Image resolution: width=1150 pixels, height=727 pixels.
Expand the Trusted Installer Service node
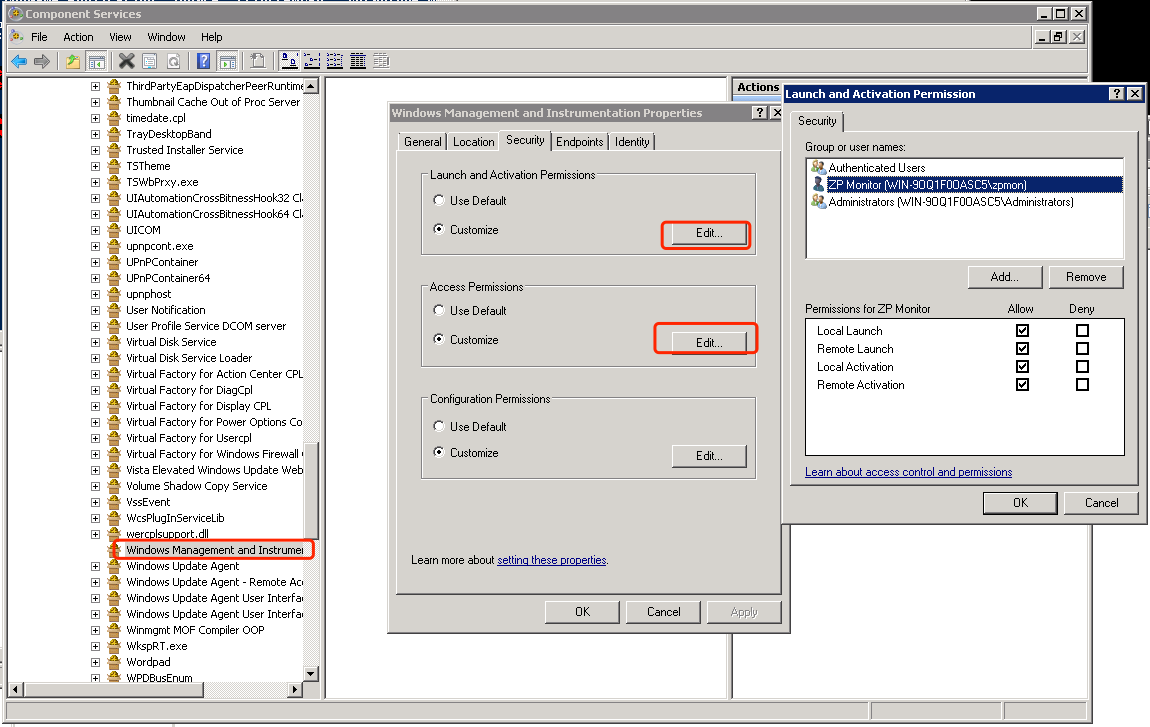[x=96, y=150]
